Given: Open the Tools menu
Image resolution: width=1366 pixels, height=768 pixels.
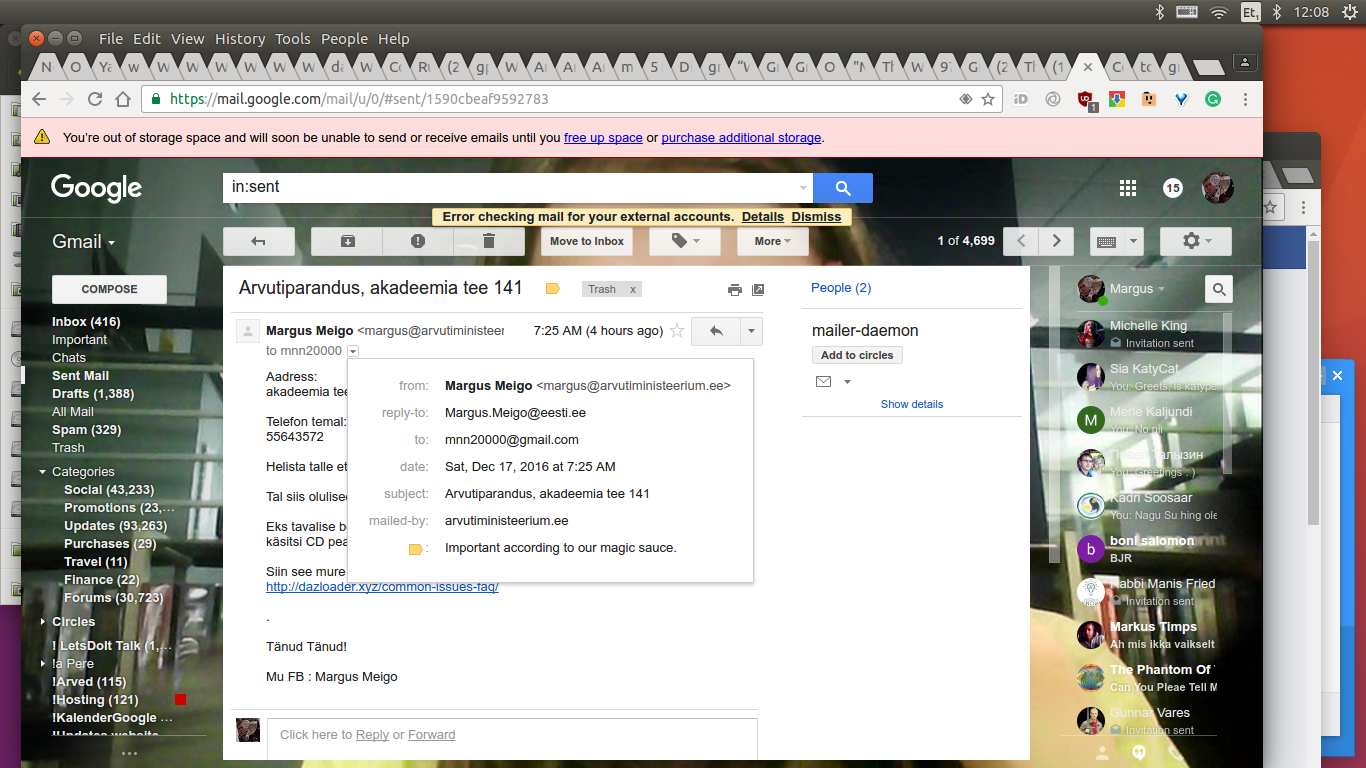Looking at the screenshot, I should tap(293, 39).
